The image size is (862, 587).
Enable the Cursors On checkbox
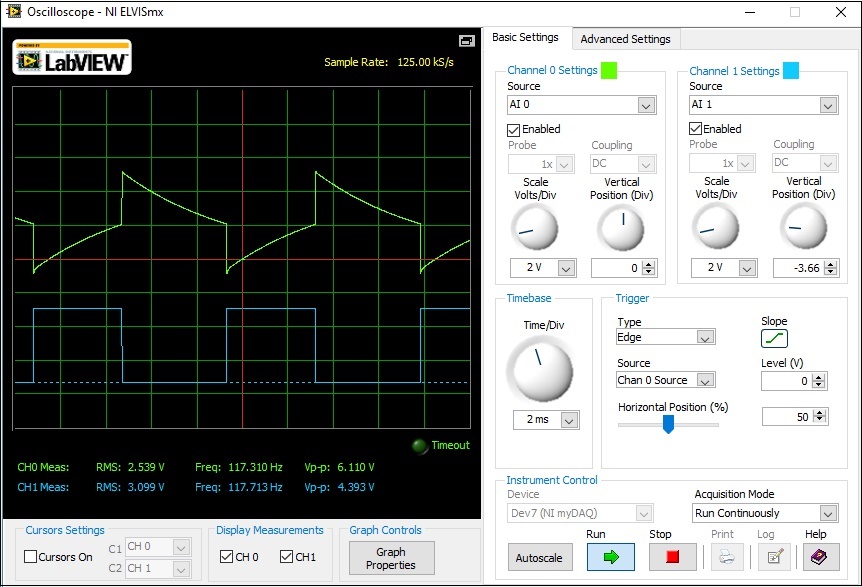click(x=31, y=557)
